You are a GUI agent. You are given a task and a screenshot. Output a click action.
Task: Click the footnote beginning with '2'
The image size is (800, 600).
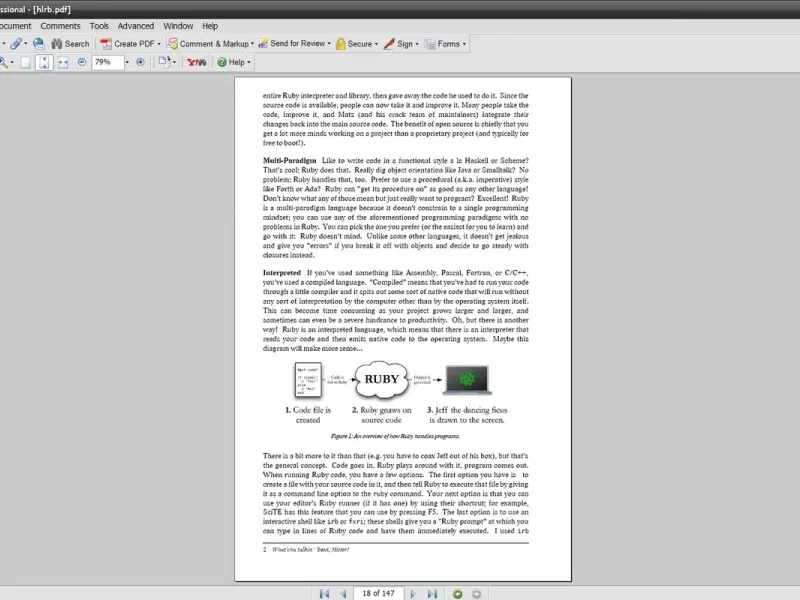coord(306,549)
